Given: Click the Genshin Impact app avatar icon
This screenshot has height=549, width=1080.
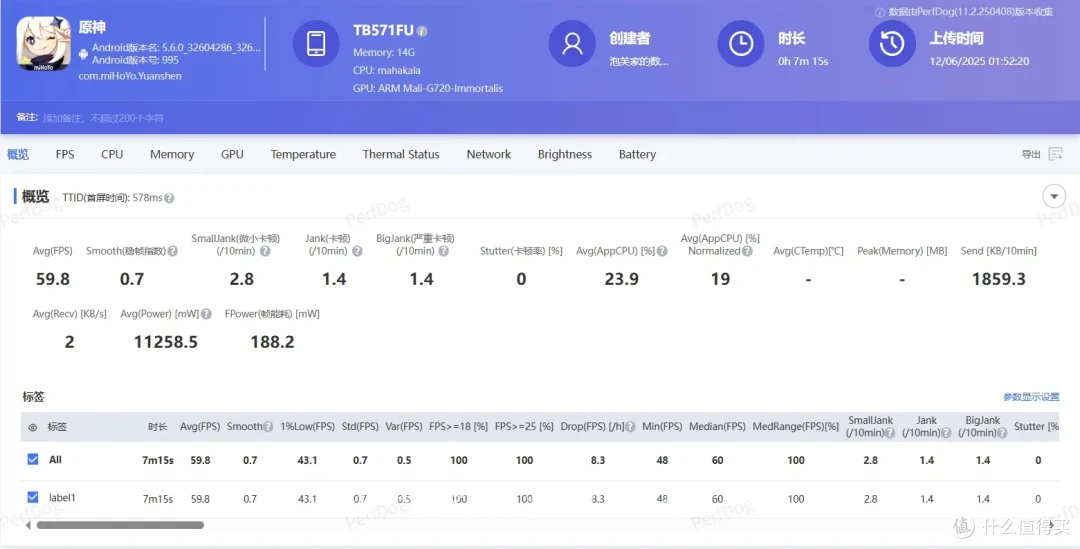Looking at the screenshot, I should point(43,43).
